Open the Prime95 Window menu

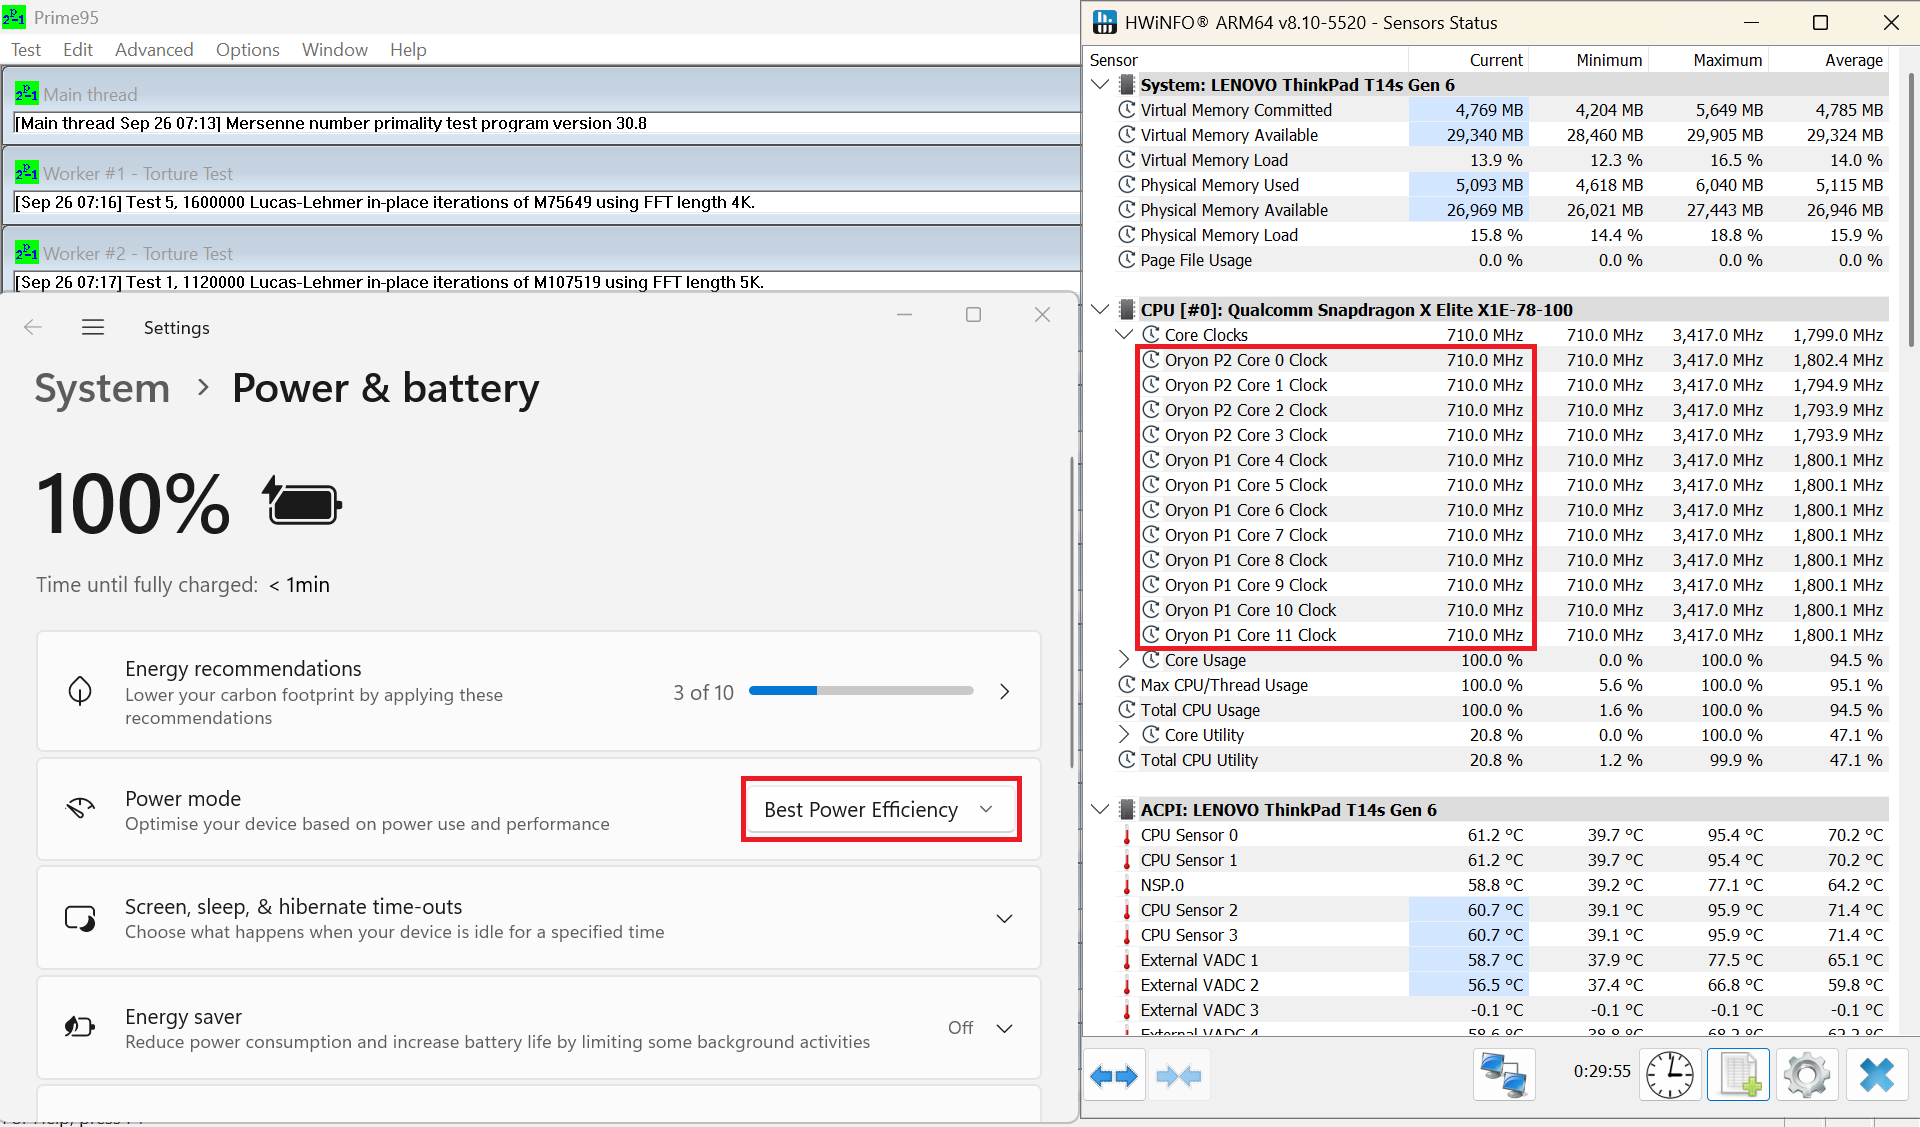[x=334, y=50]
